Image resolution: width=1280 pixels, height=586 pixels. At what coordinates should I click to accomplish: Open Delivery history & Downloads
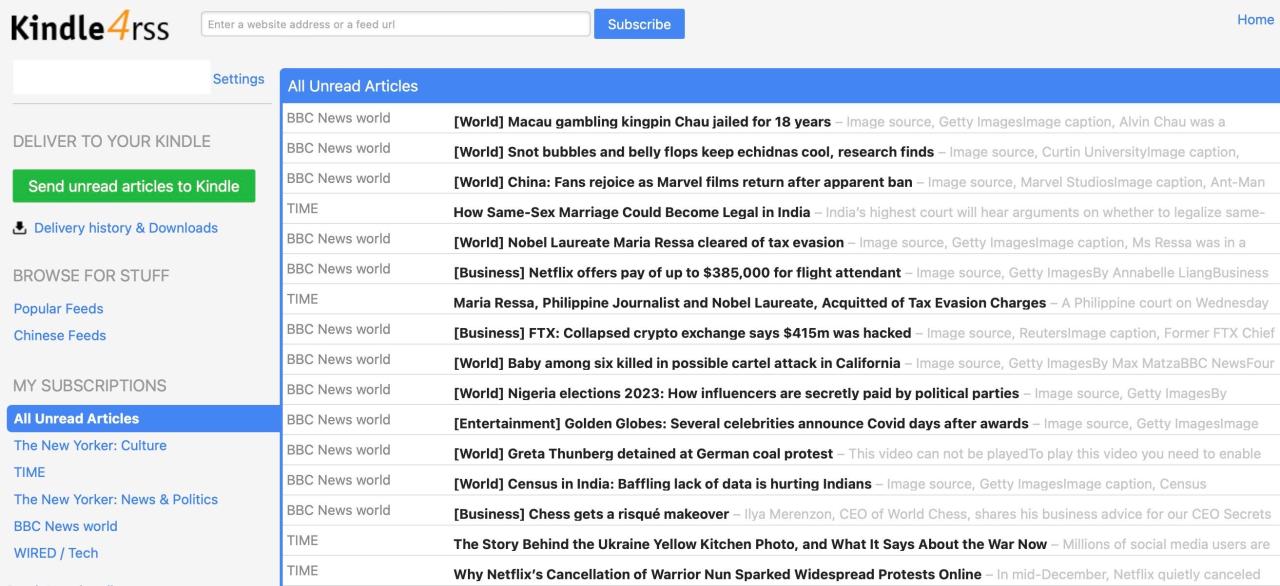coord(126,228)
